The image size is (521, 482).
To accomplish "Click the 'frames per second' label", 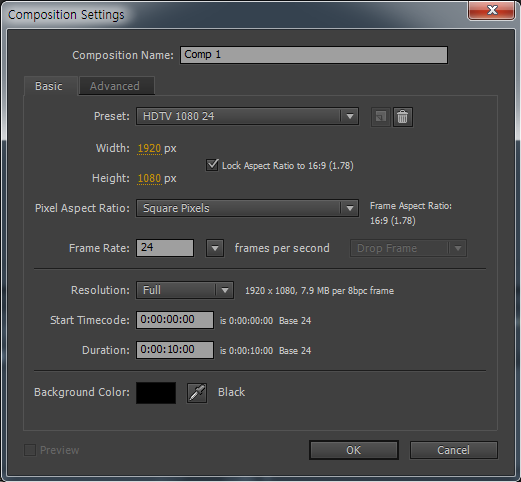I will (x=282, y=248).
